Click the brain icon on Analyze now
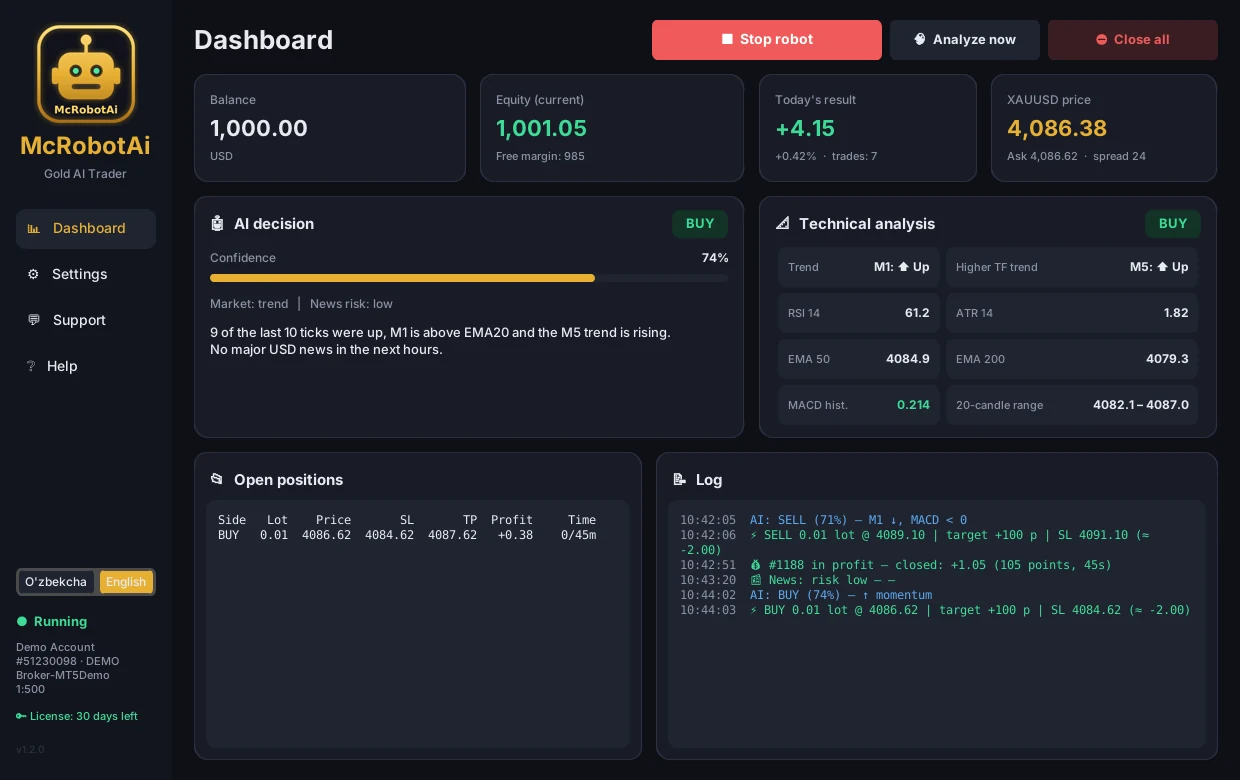1240x780 pixels. coord(920,39)
